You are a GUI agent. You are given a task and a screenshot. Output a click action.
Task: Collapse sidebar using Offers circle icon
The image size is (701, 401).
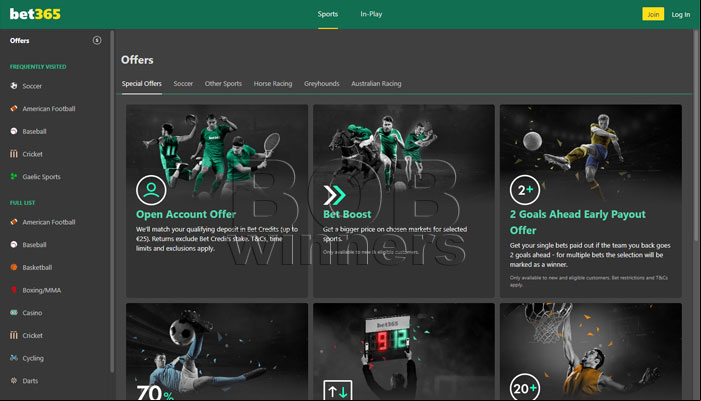[97, 40]
